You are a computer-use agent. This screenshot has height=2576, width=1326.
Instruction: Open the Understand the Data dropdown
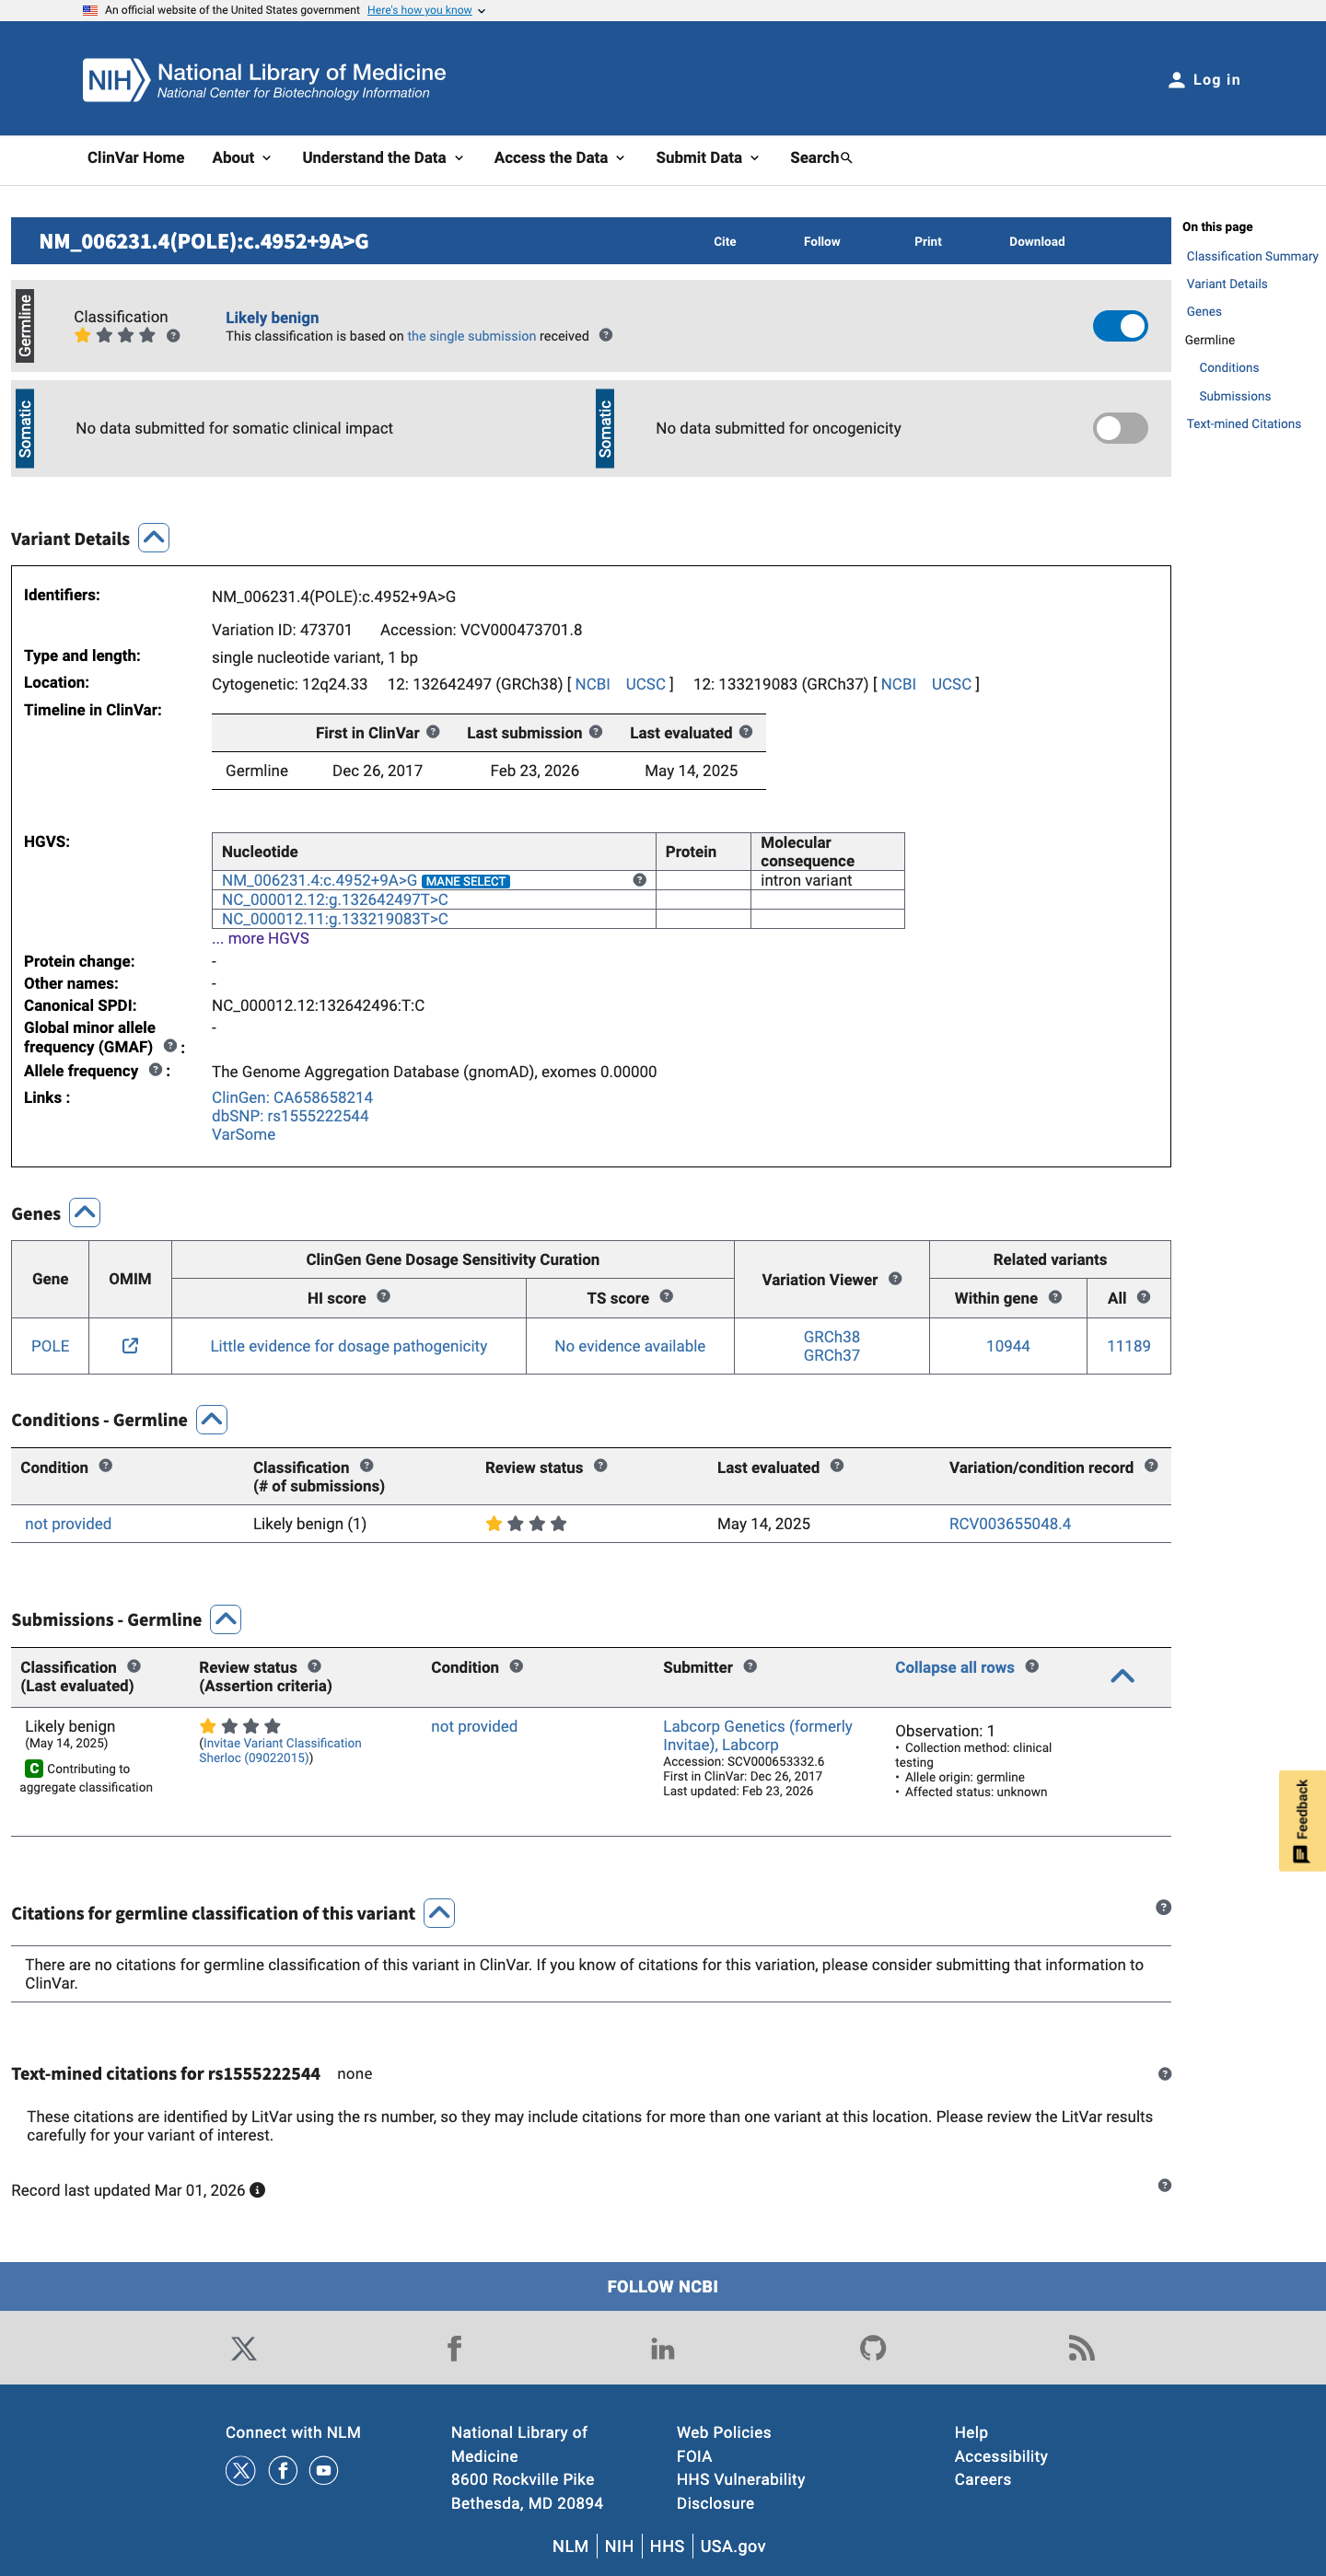pos(383,158)
